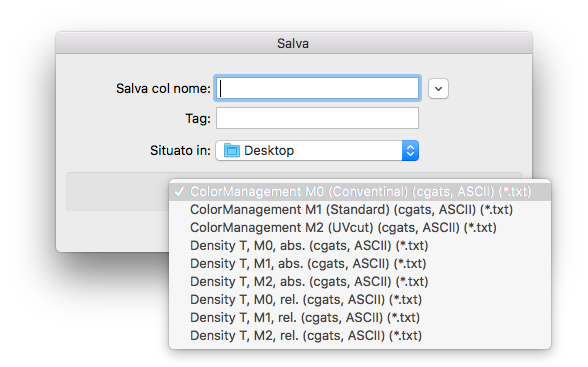Click the Salva col nome label
The height and width of the screenshot is (367, 588).
tap(163, 89)
